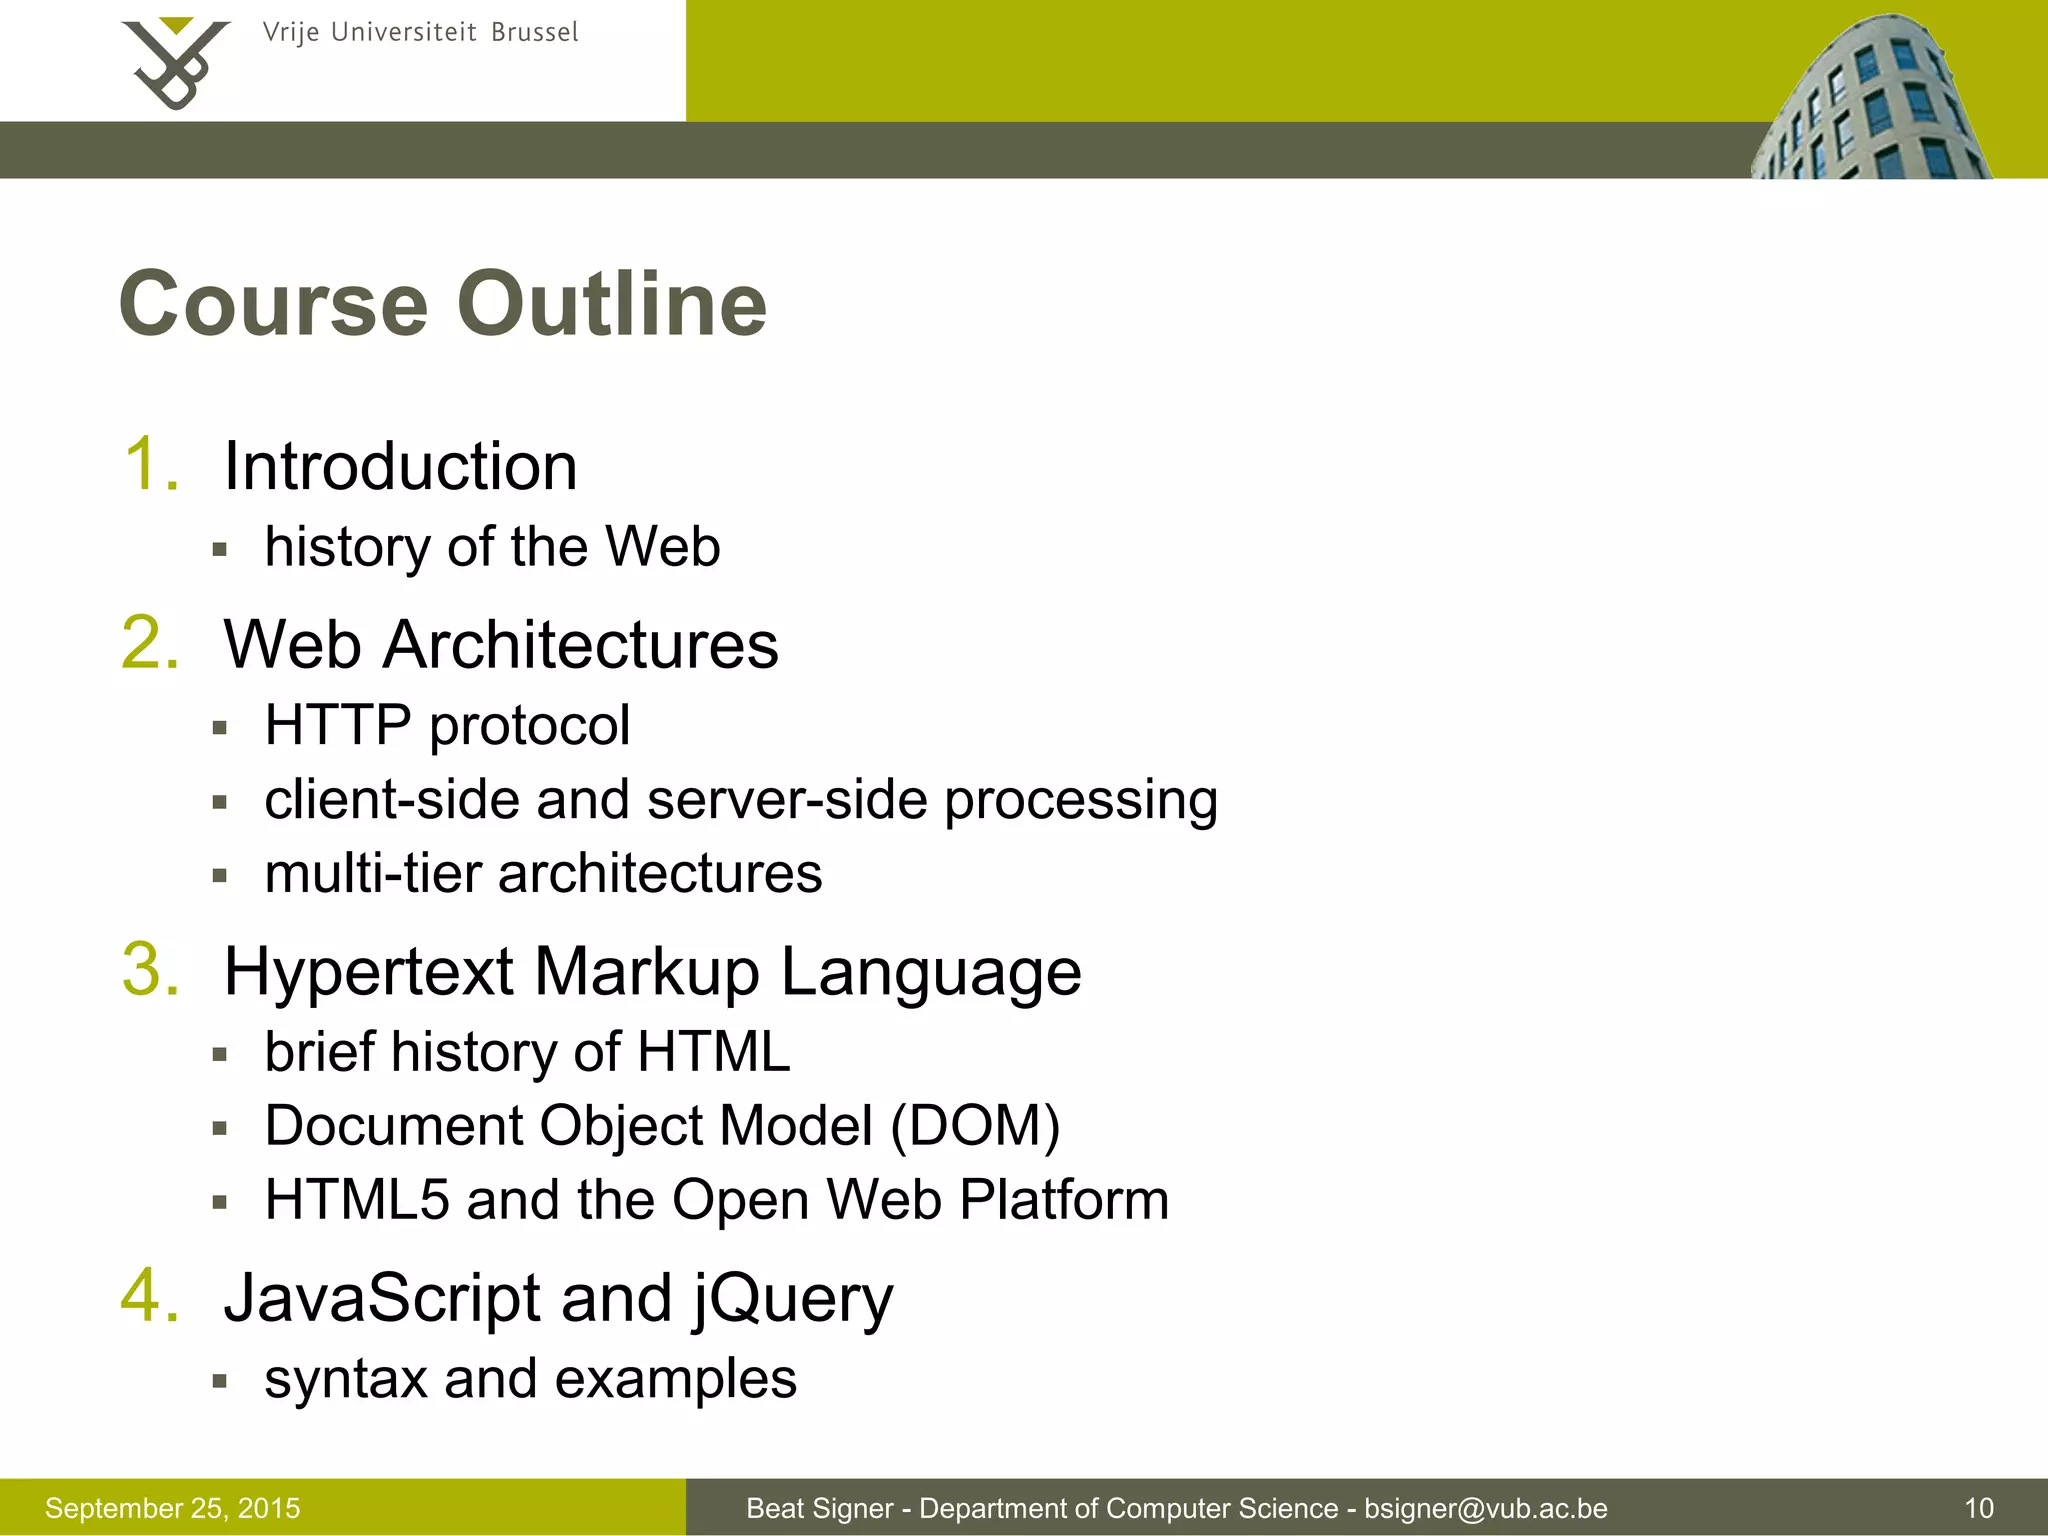Select Document Object Model (DOM) text

pyautogui.click(x=662, y=1126)
